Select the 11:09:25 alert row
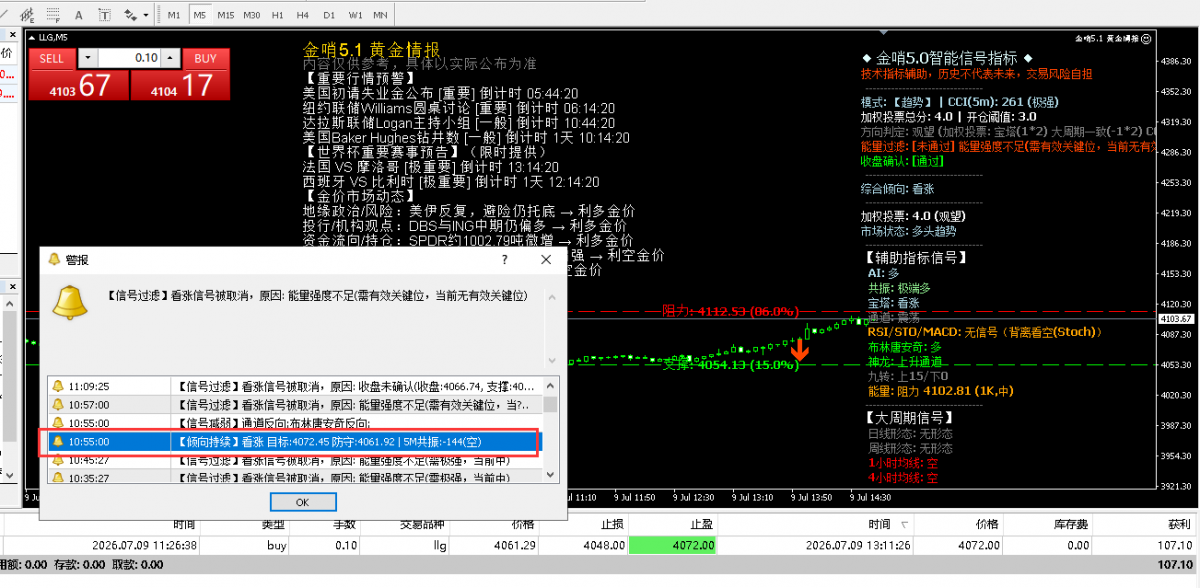 click(x=295, y=386)
